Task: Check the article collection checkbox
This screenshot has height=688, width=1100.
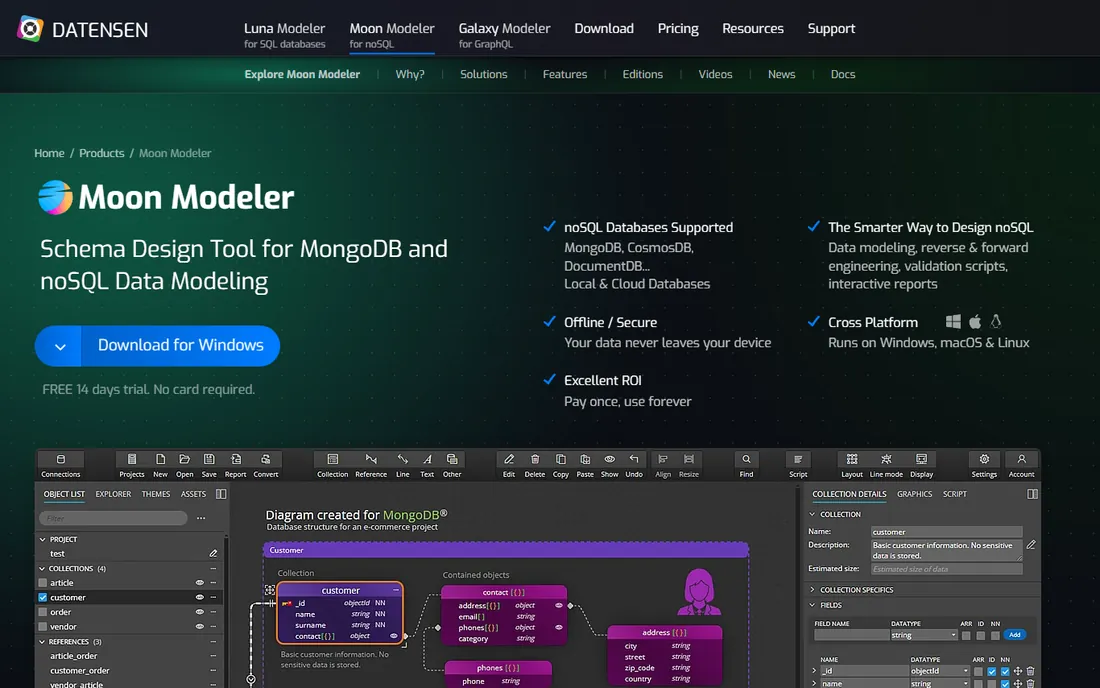Action: [x=43, y=583]
